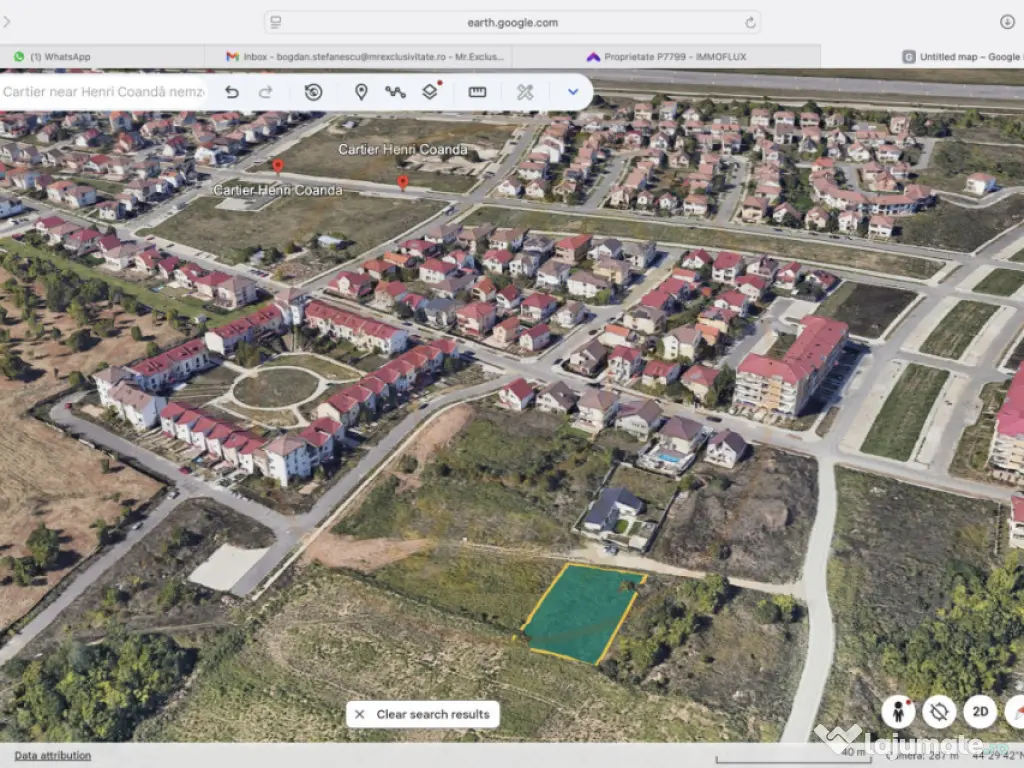Open the crossed tools icon in toolbar

(525, 92)
